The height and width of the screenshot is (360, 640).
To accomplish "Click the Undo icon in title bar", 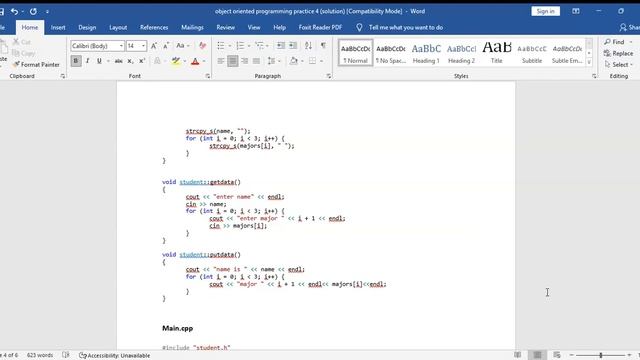I will (x=14, y=11).
